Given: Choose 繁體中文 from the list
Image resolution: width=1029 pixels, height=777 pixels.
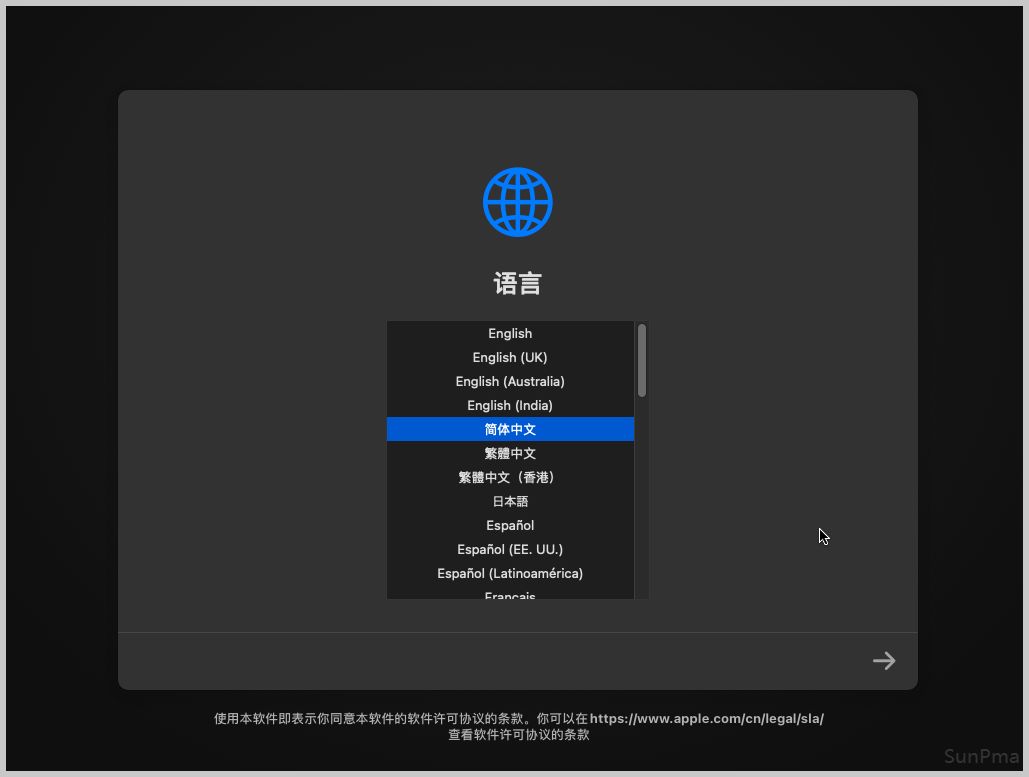Looking at the screenshot, I should [510, 454].
